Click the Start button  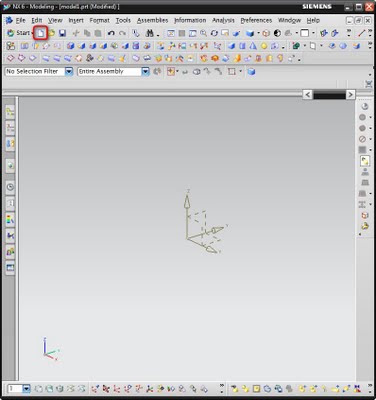pos(20,33)
